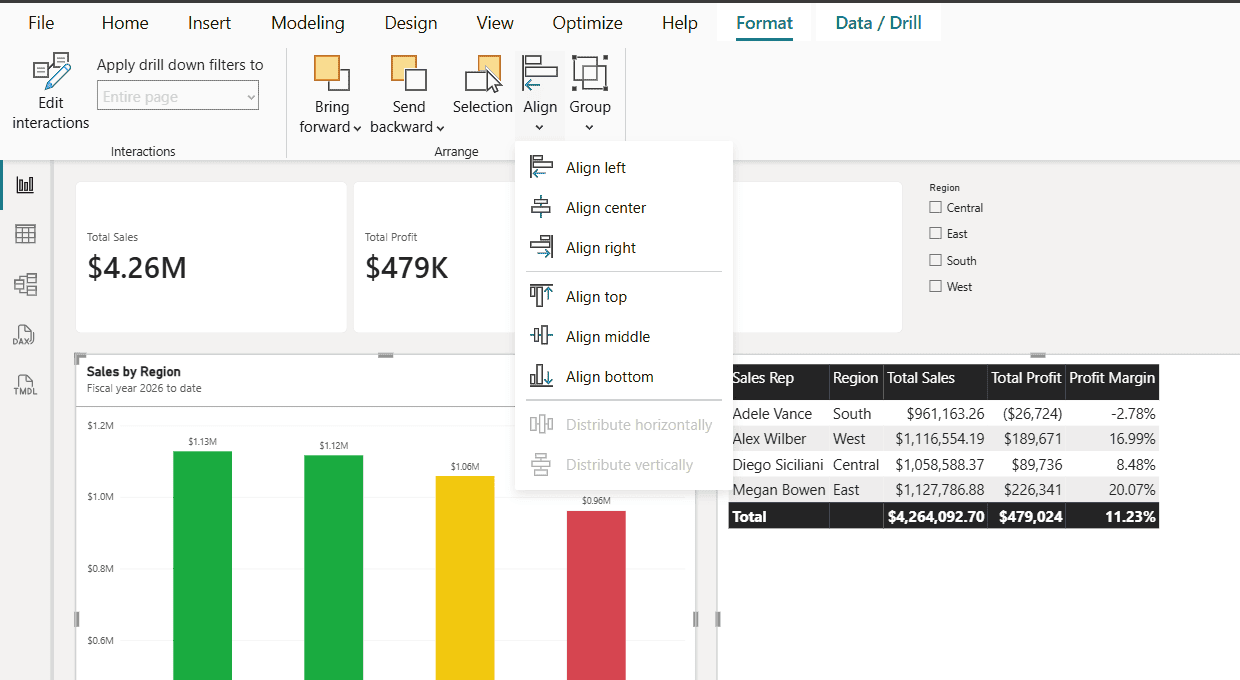Check the West region checkbox
This screenshot has width=1240, height=680.
(935, 286)
